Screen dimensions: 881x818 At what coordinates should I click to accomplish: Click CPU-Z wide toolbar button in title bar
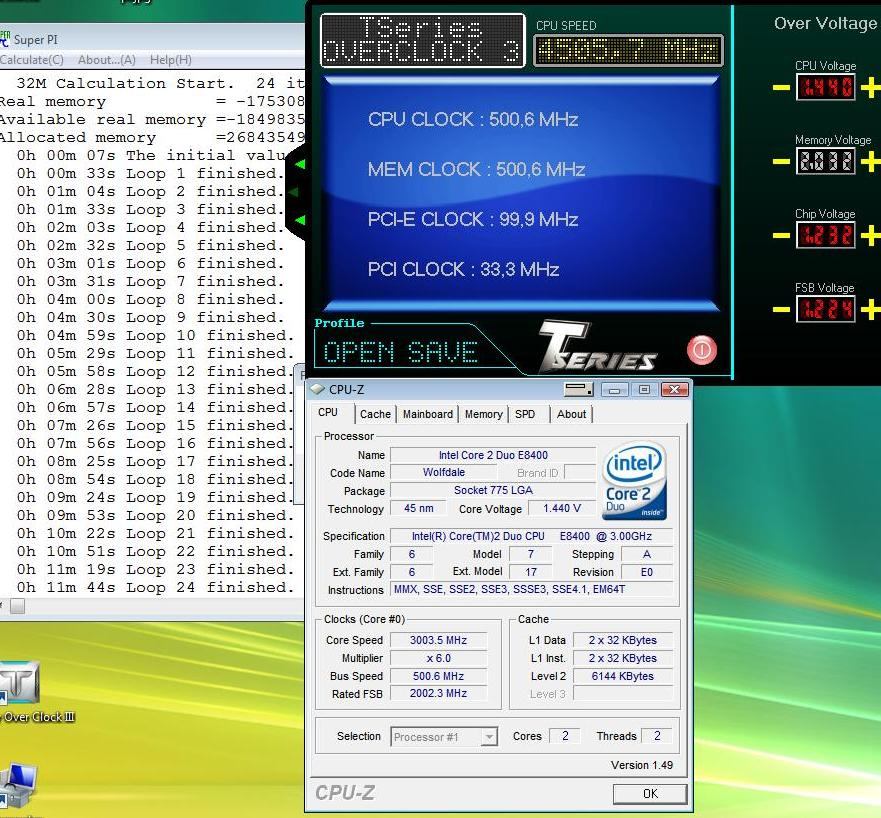click(579, 389)
